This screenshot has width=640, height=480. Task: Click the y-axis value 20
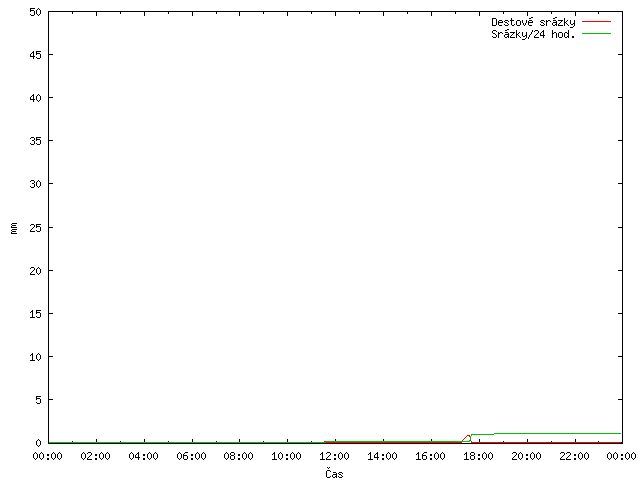36,271
